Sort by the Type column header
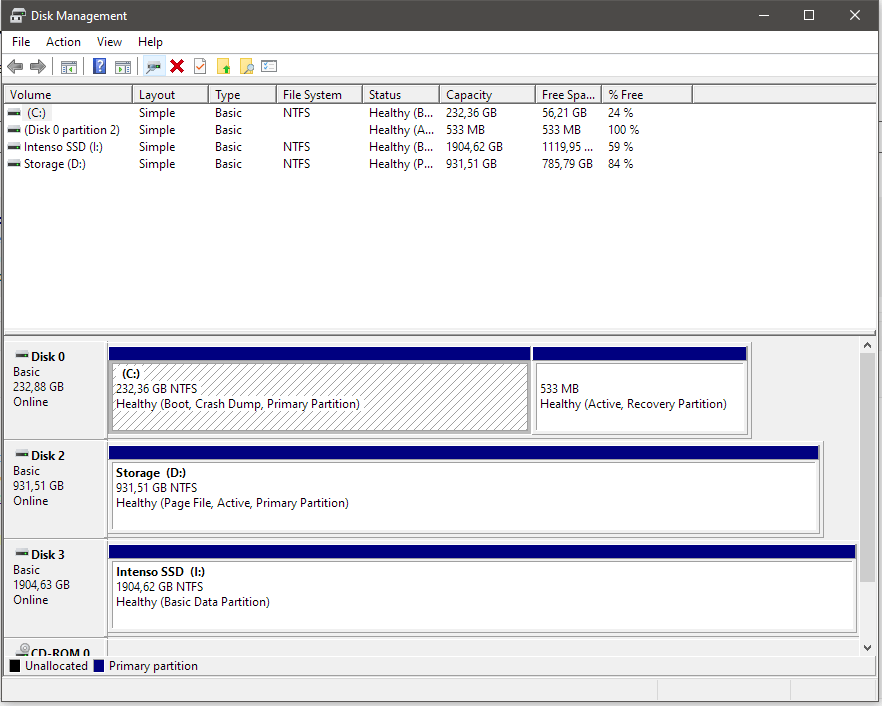882x706 pixels. tap(242, 95)
